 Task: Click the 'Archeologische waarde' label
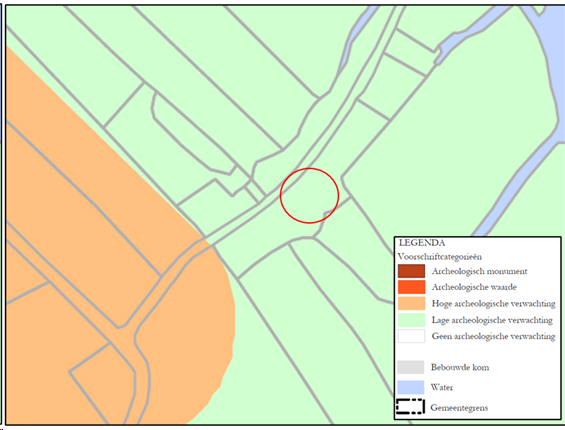(474, 287)
